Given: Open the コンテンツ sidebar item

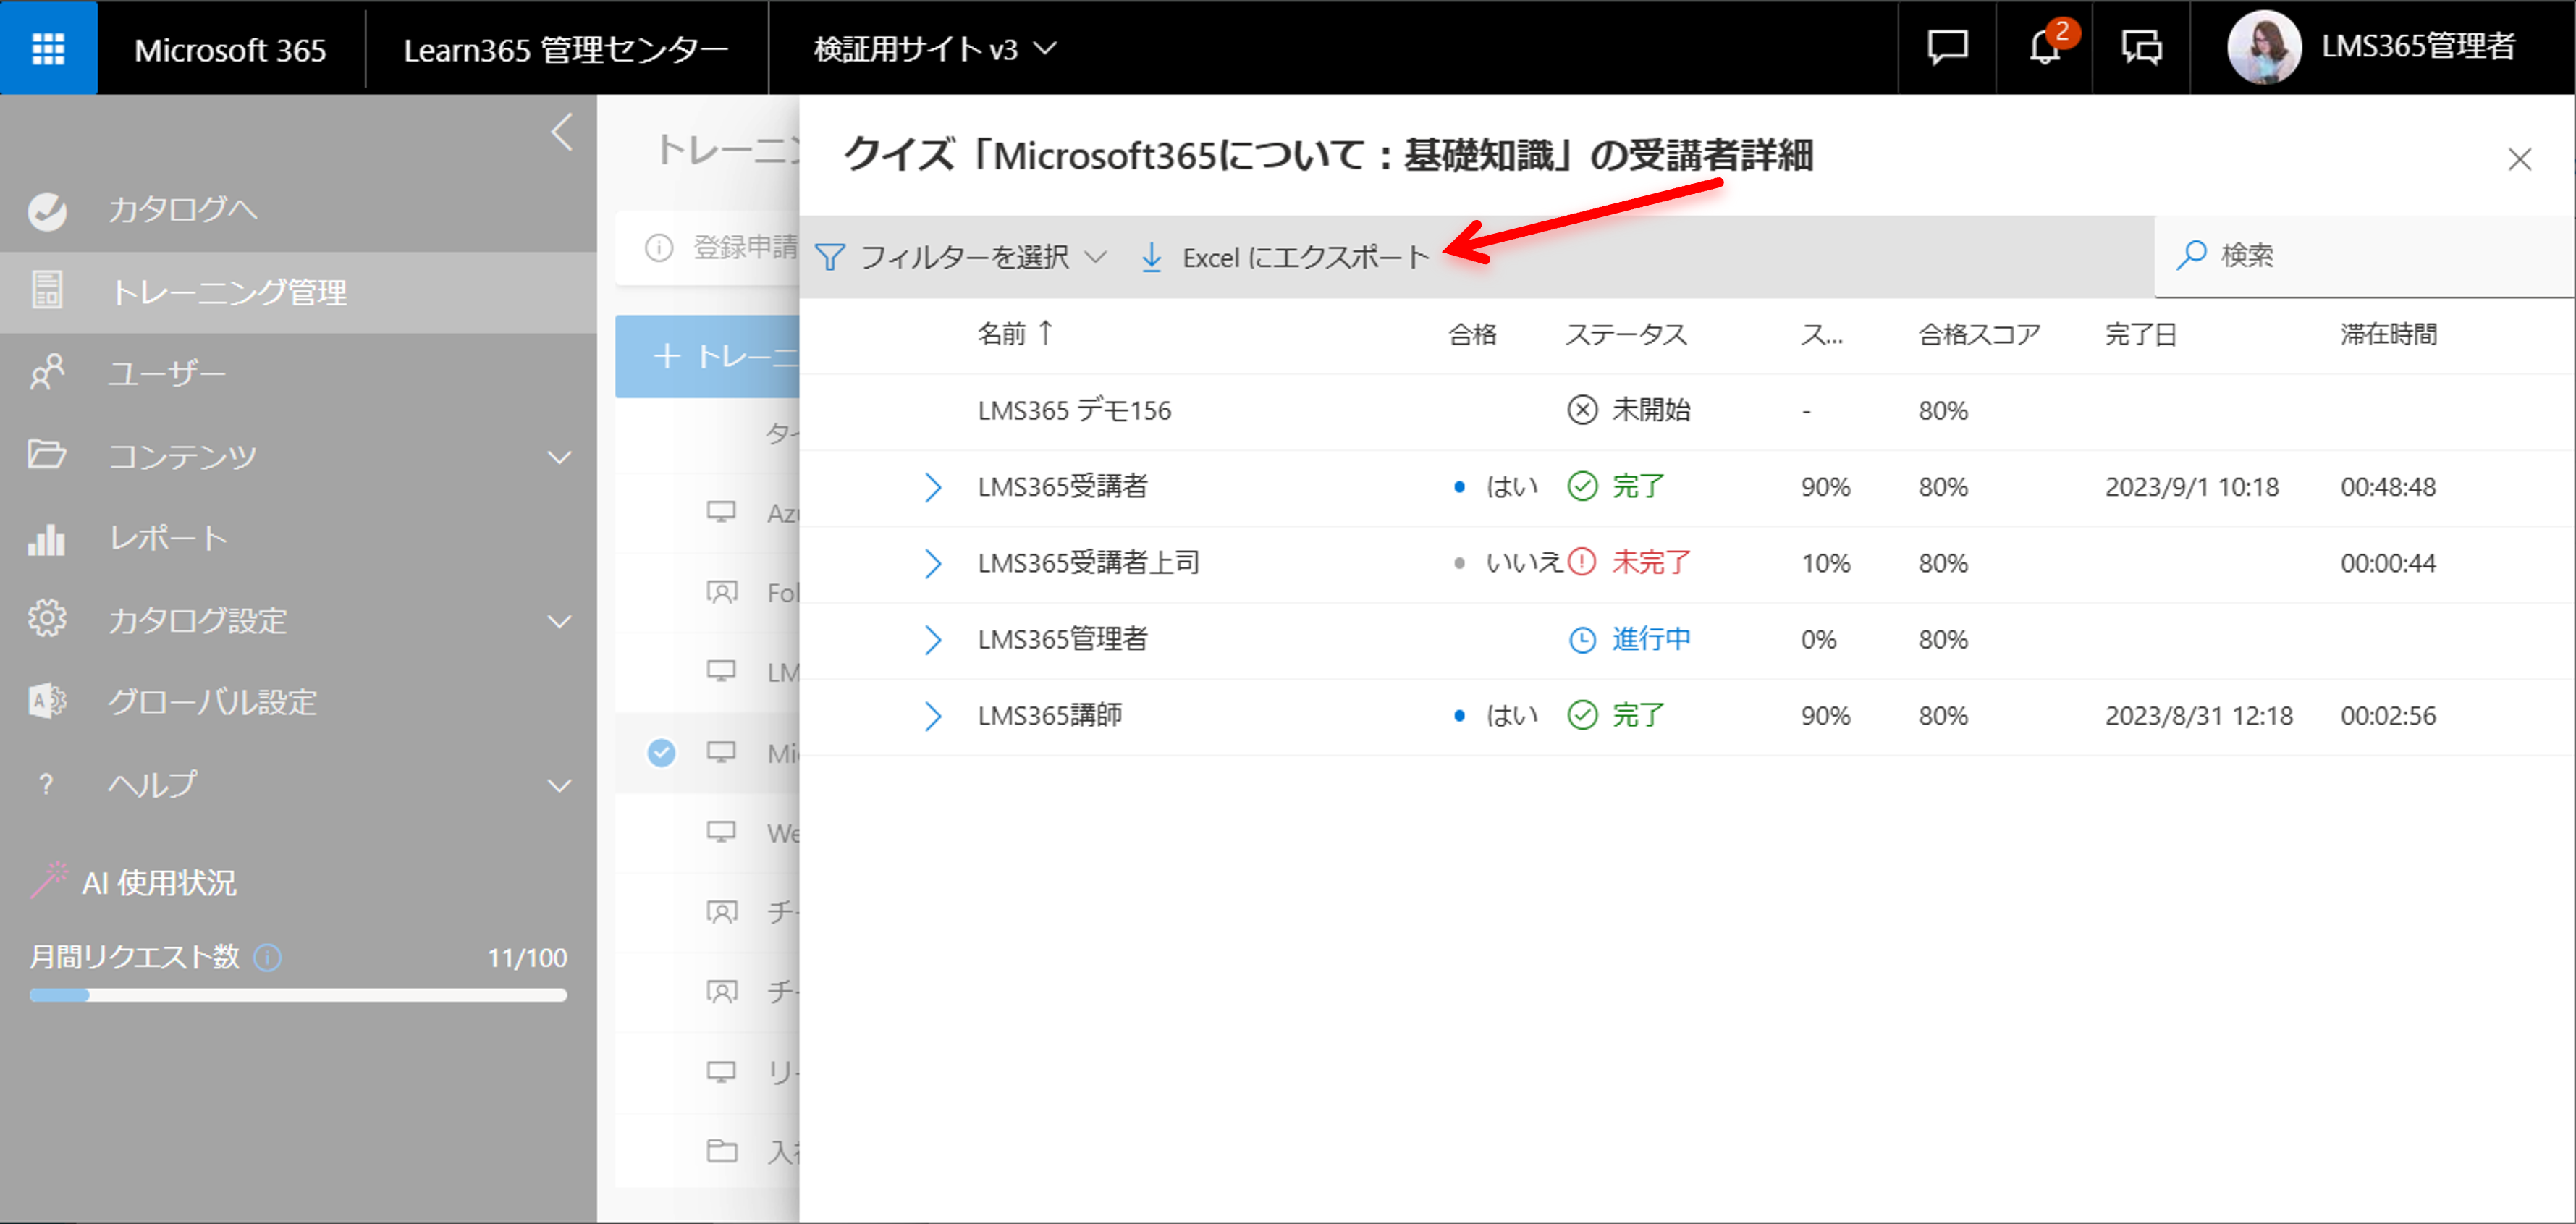Looking at the screenshot, I should [183, 456].
